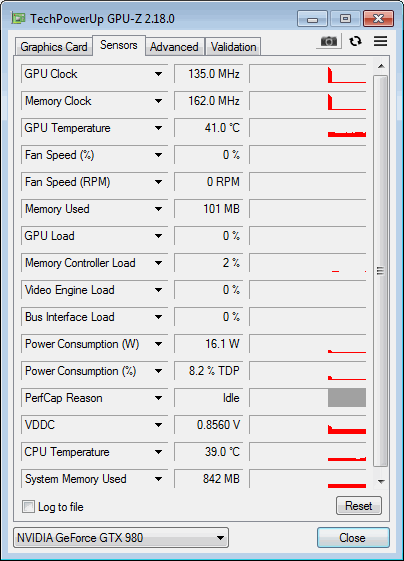Click the Reset button
404x561 pixels.
click(x=359, y=506)
